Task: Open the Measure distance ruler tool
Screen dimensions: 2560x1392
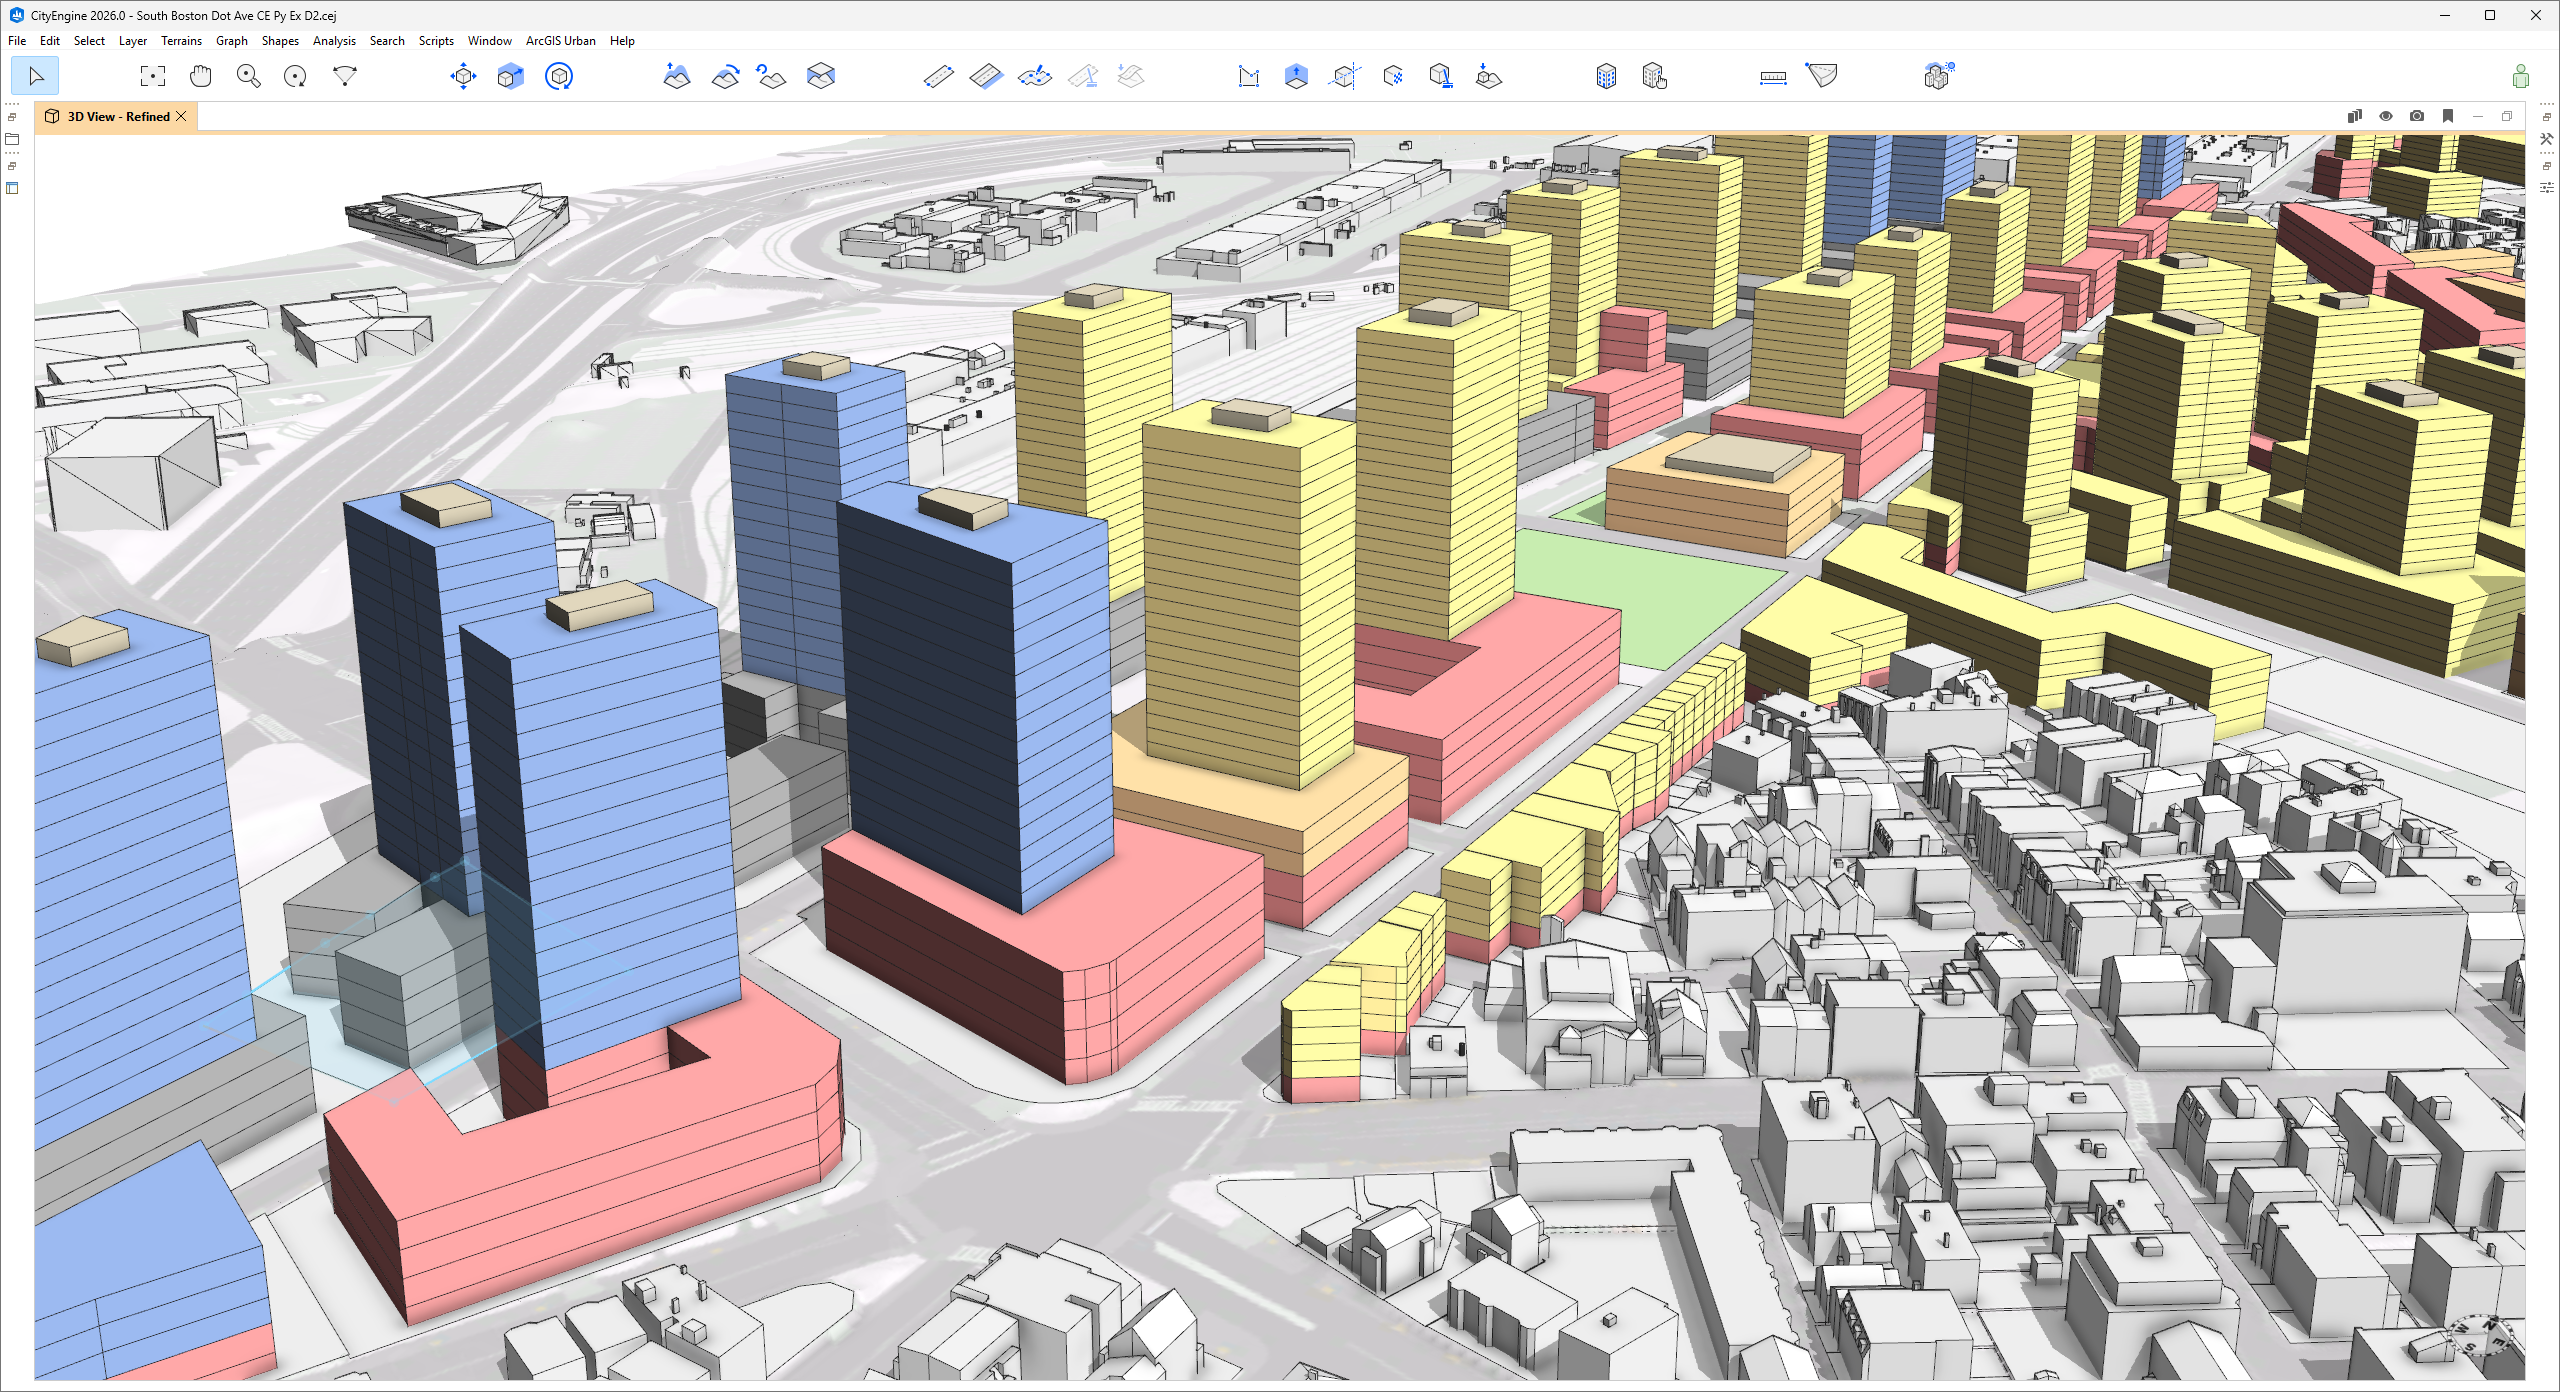Action: (x=1773, y=76)
